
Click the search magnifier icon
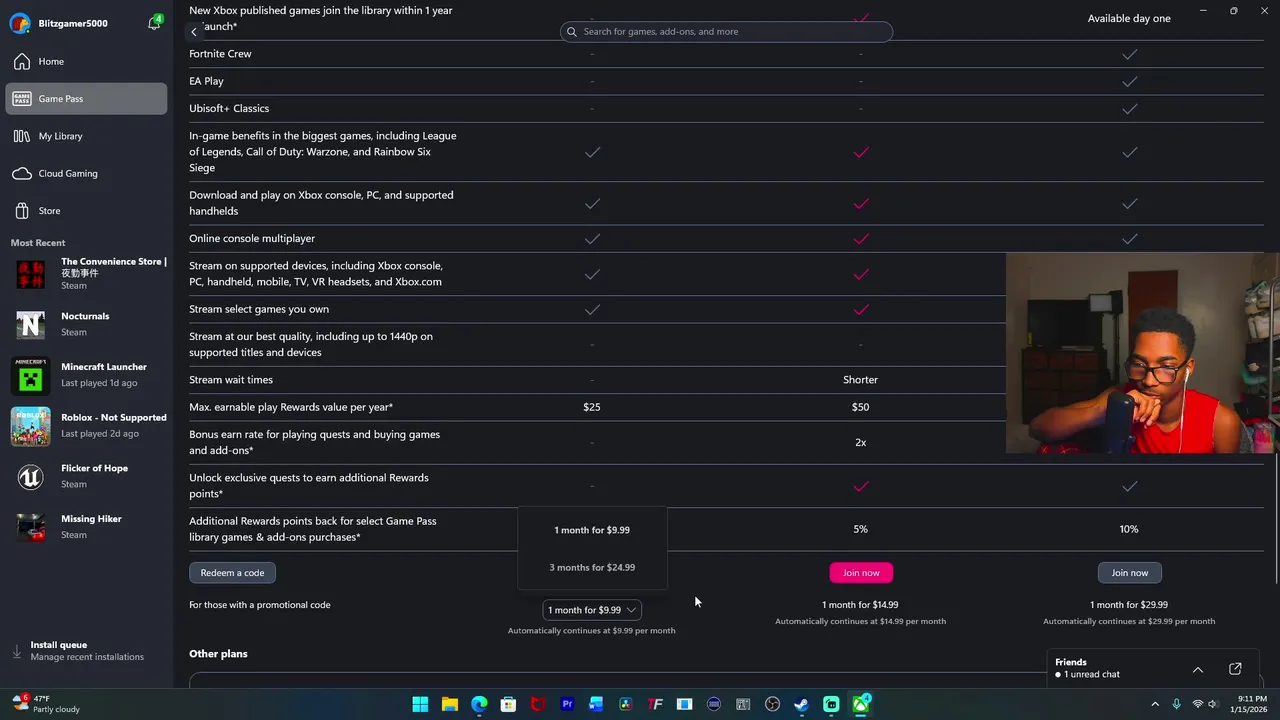(572, 32)
